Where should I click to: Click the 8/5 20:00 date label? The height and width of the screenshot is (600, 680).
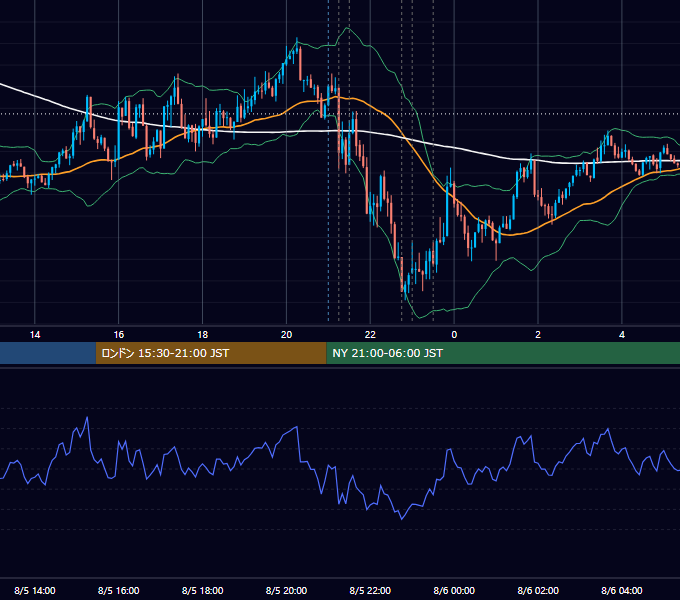tap(286, 590)
